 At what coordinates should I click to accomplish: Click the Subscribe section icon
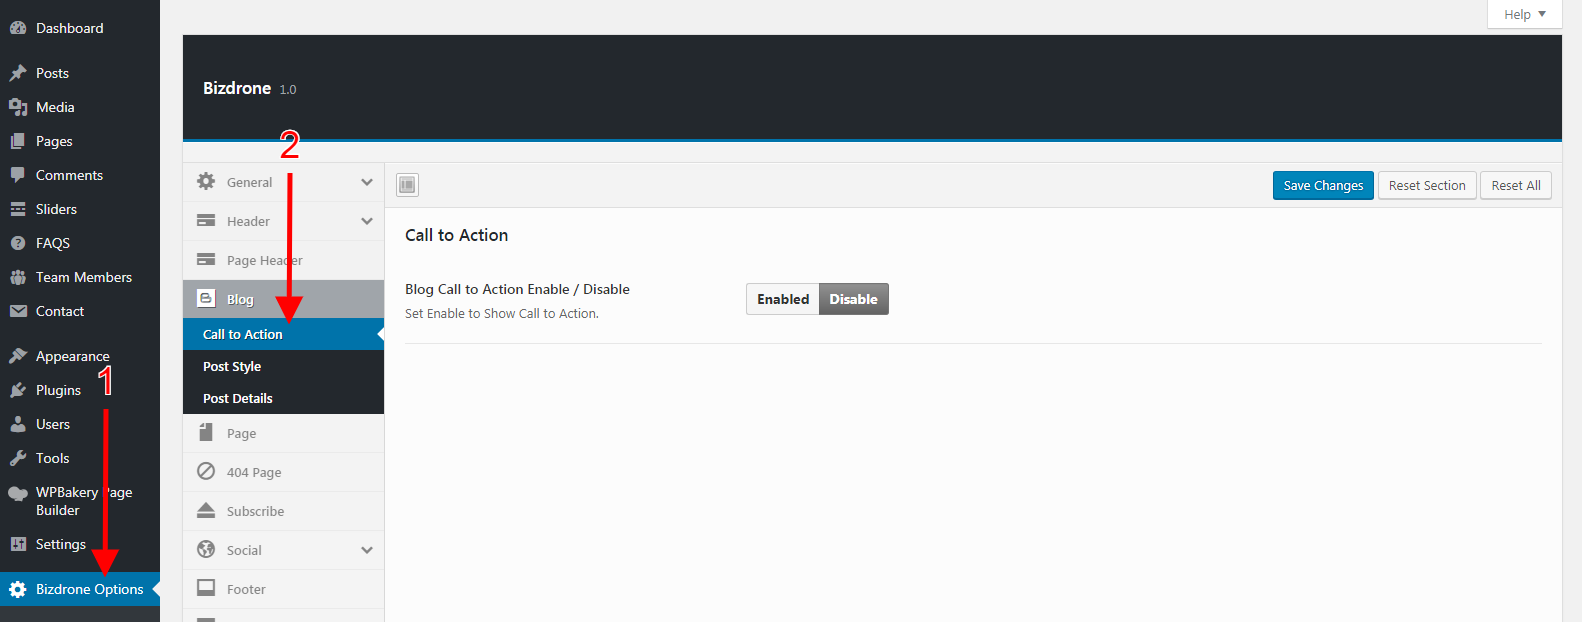coord(206,510)
